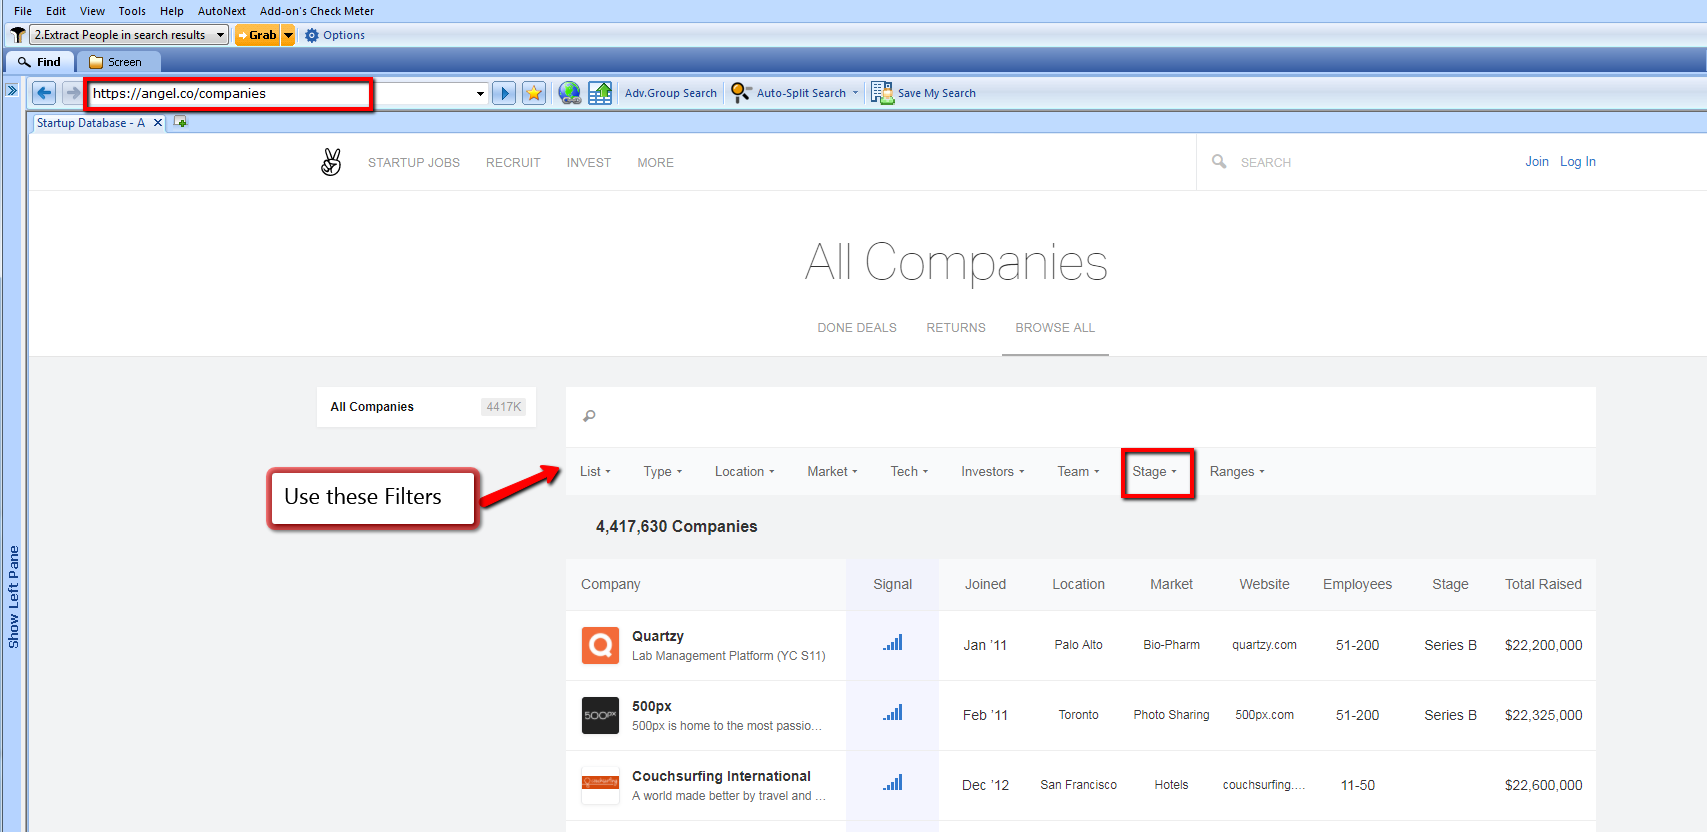Click the table export icon with green arrow
Screen dimensions: 1707x832
tap(600, 93)
